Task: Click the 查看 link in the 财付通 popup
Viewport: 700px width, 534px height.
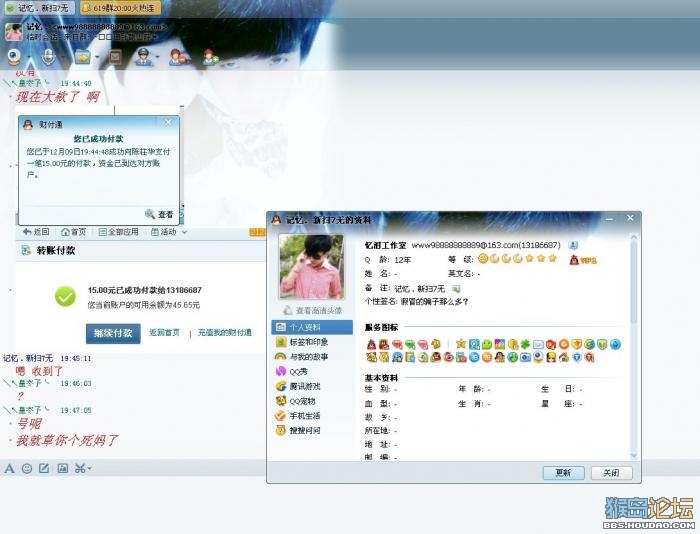Action: (165, 215)
